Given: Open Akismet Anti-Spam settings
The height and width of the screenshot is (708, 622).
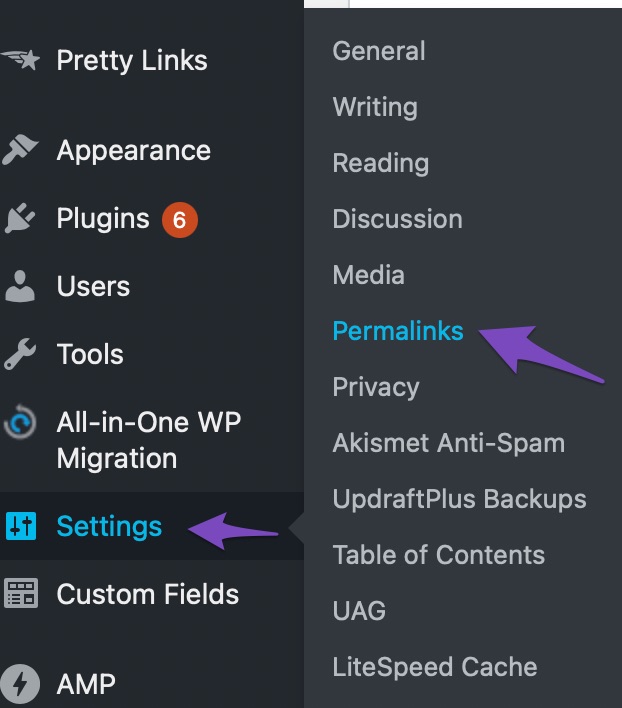Looking at the screenshot, I should coord(449,443).
